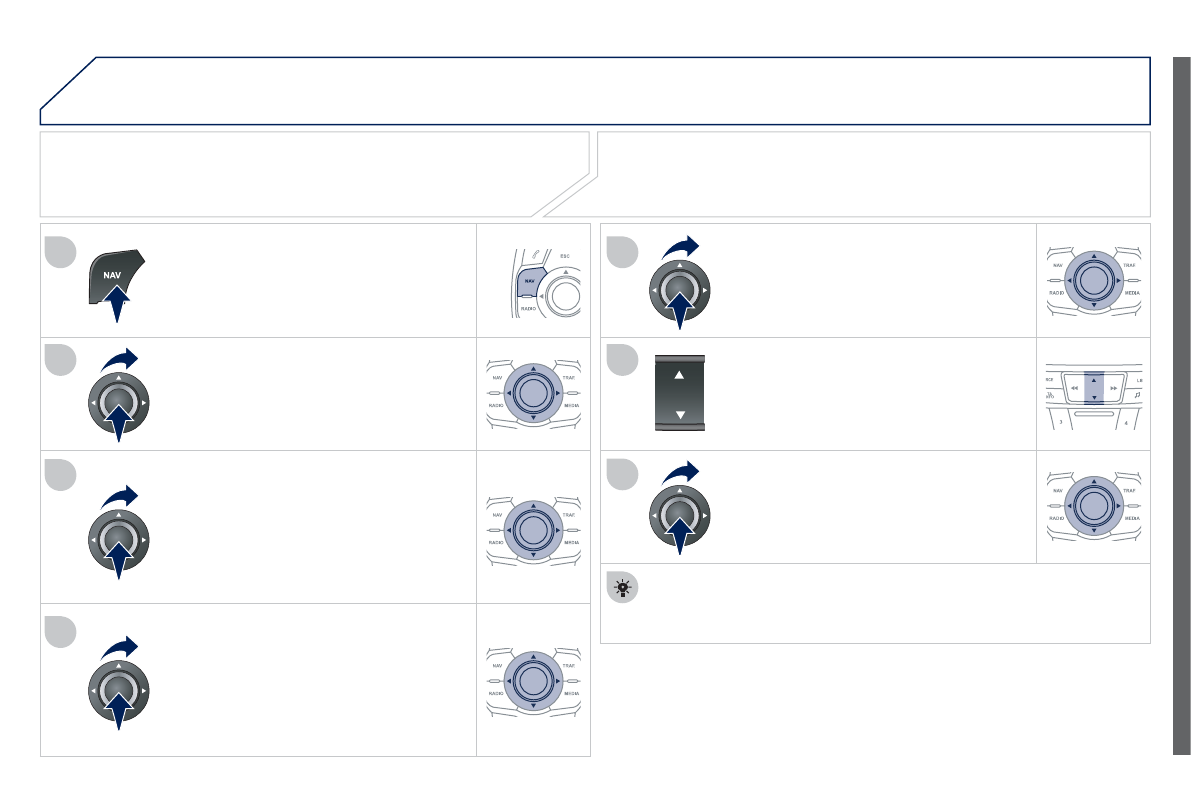Click the rewind icon in the audio panel diagram
The height and width of the screenshot is (794, 1191).
point(1074,386)
